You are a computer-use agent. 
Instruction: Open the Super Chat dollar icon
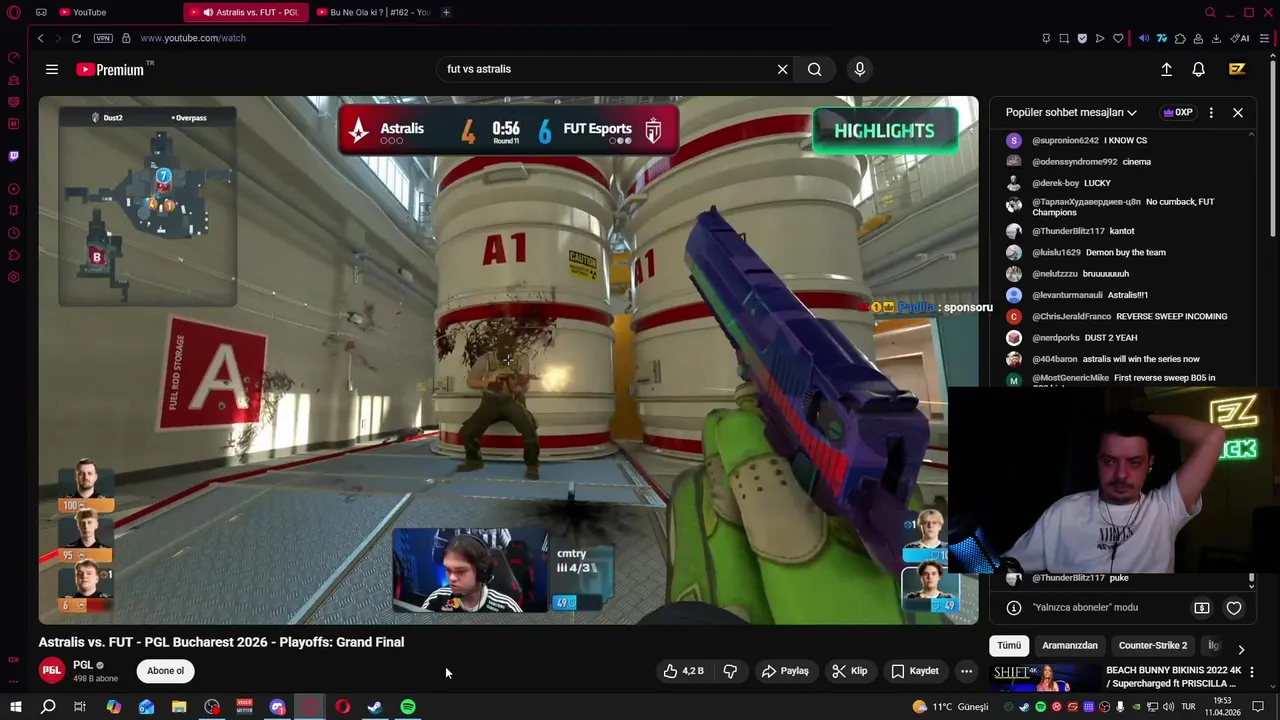coord(1202,608)
